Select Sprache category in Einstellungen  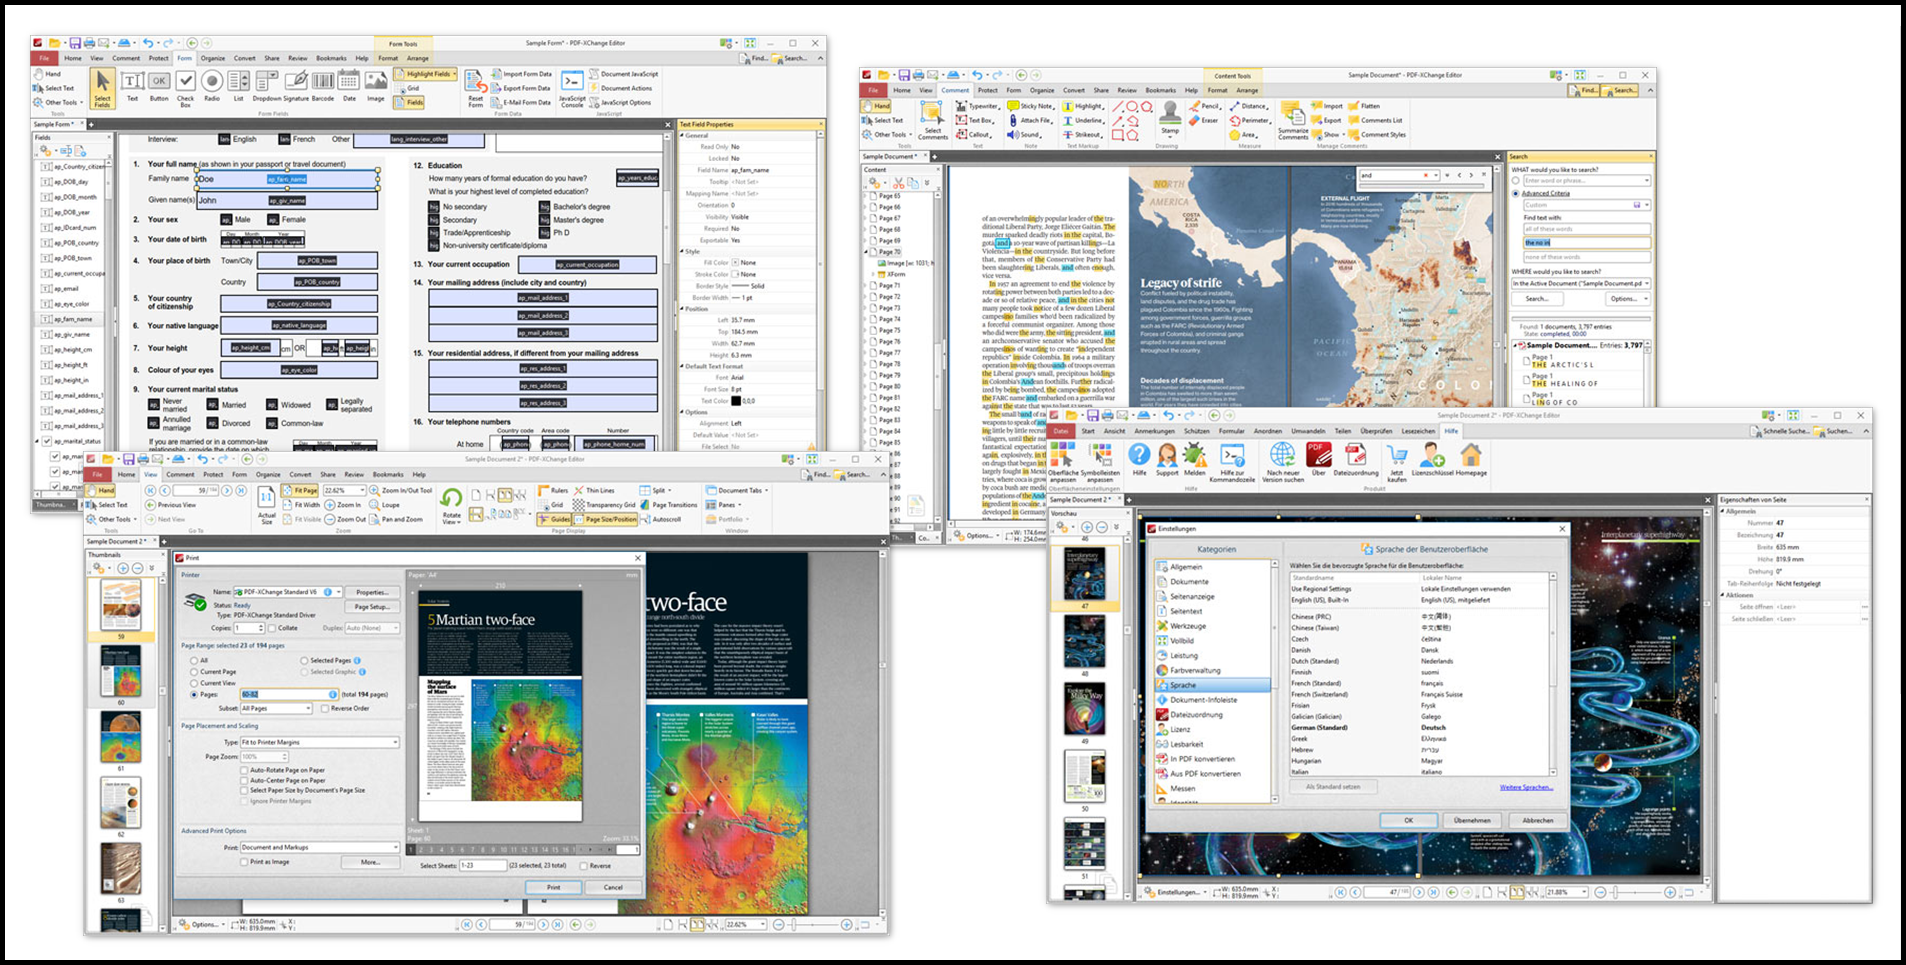(1212, 685)
